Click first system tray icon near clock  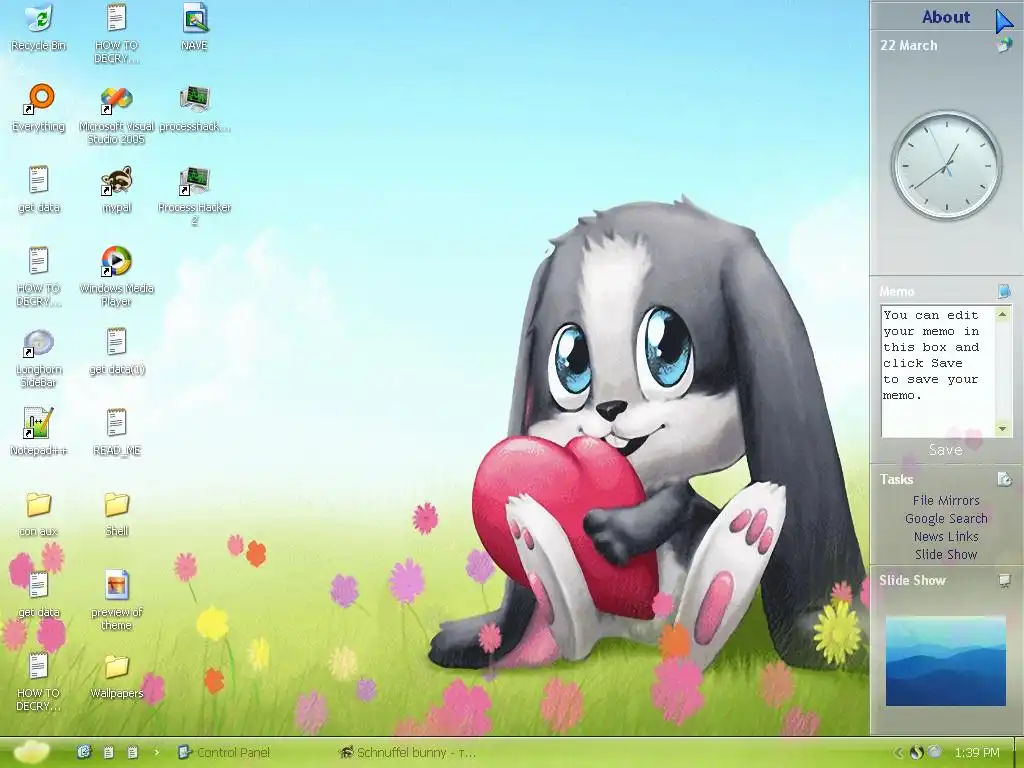[x=917, y=752]
